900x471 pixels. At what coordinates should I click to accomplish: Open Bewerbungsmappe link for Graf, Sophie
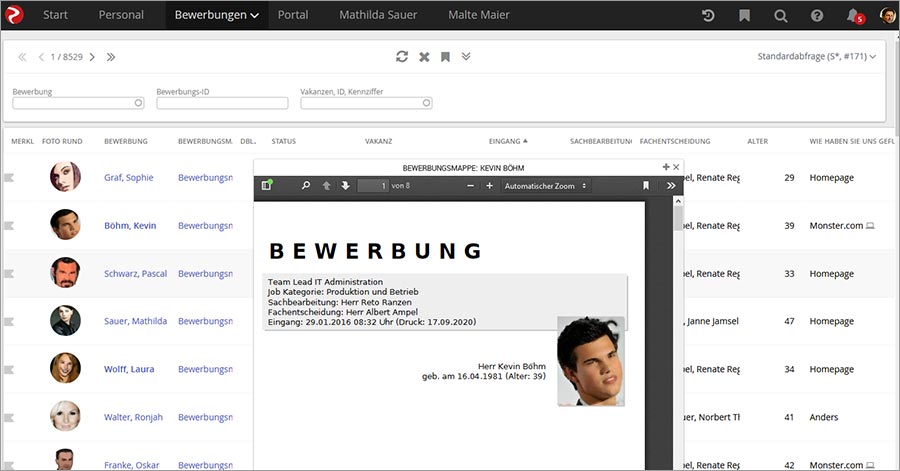coord(205,178)
